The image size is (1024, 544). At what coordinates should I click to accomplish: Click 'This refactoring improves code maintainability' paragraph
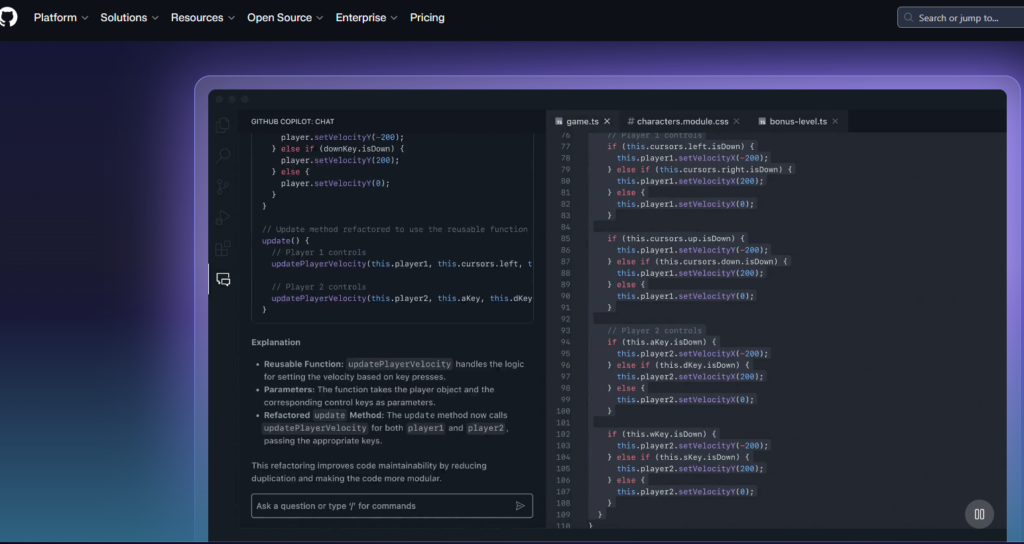click(369, 472)
